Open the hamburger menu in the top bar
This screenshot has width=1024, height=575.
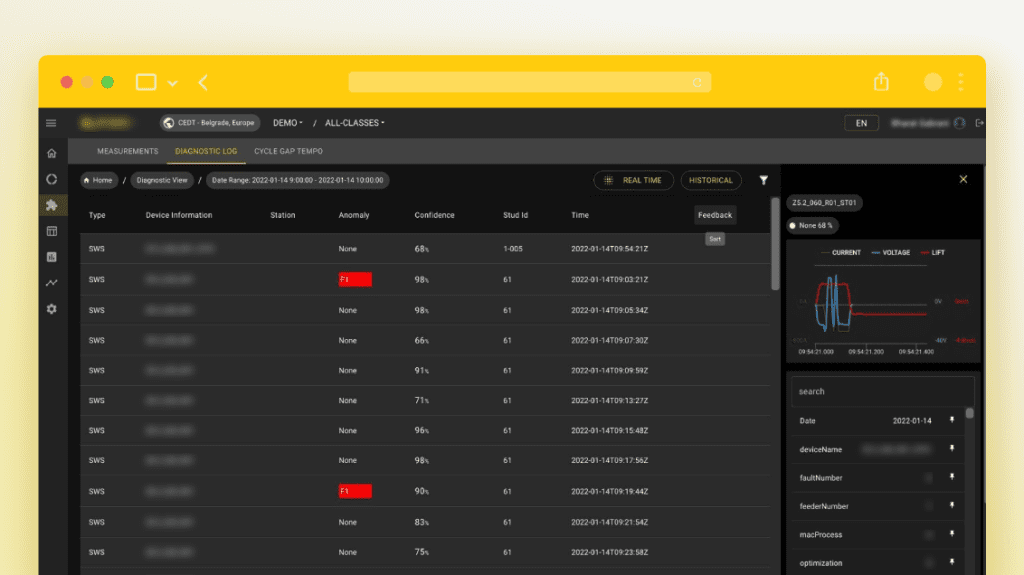pos(51,123)
